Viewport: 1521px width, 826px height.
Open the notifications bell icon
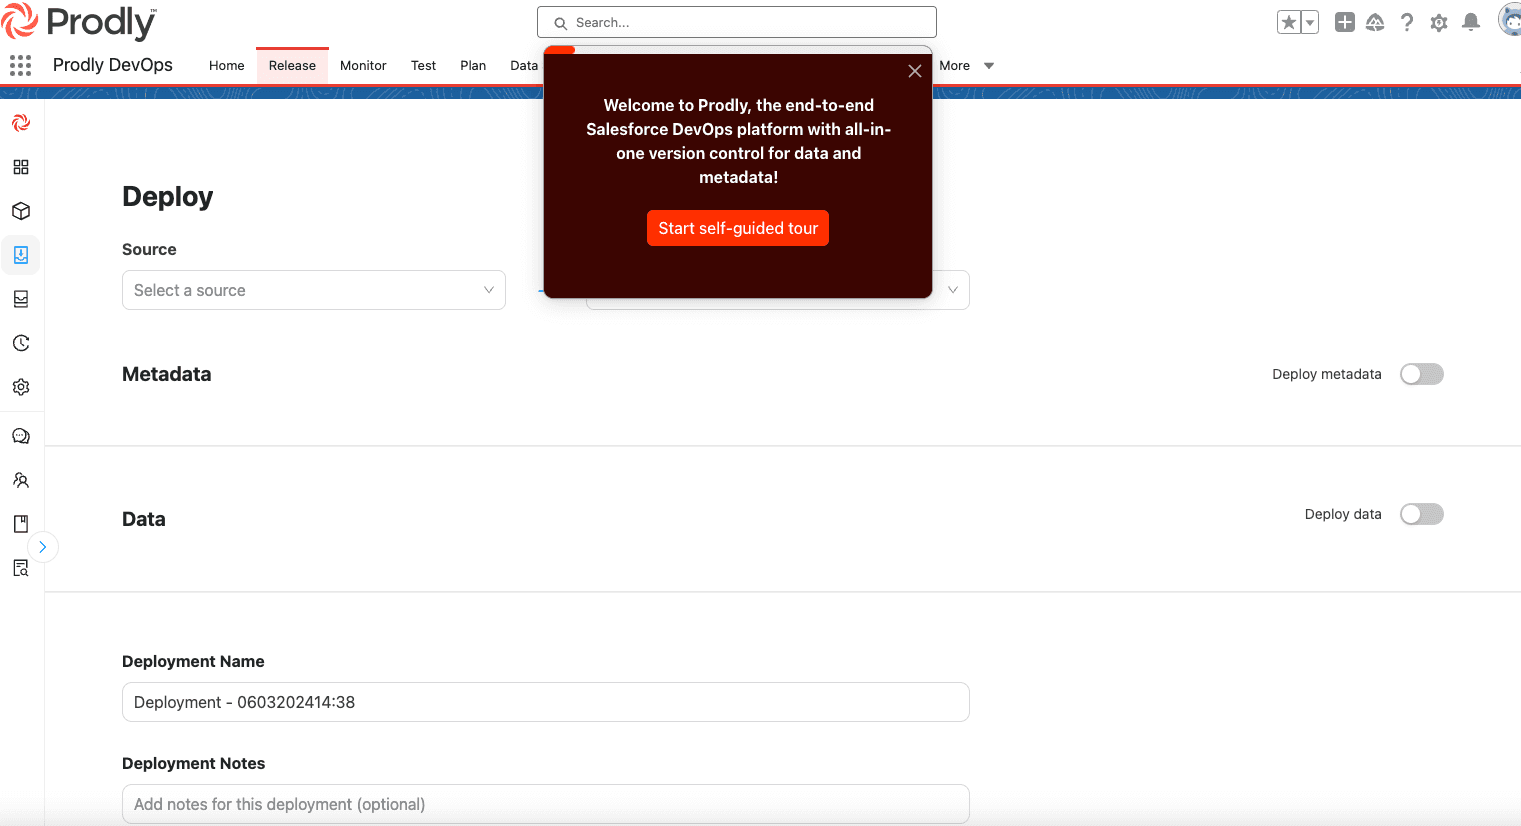tap(1471, 22)
